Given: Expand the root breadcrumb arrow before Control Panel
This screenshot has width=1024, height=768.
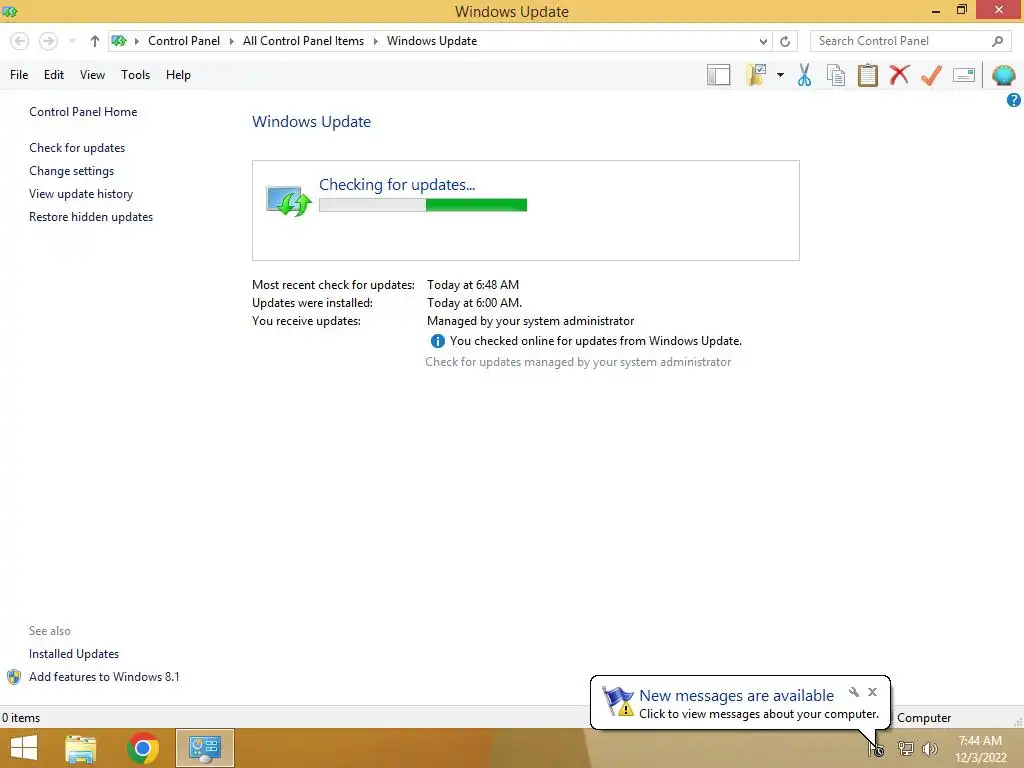Looking at the screenshot, I should (136, 41).
